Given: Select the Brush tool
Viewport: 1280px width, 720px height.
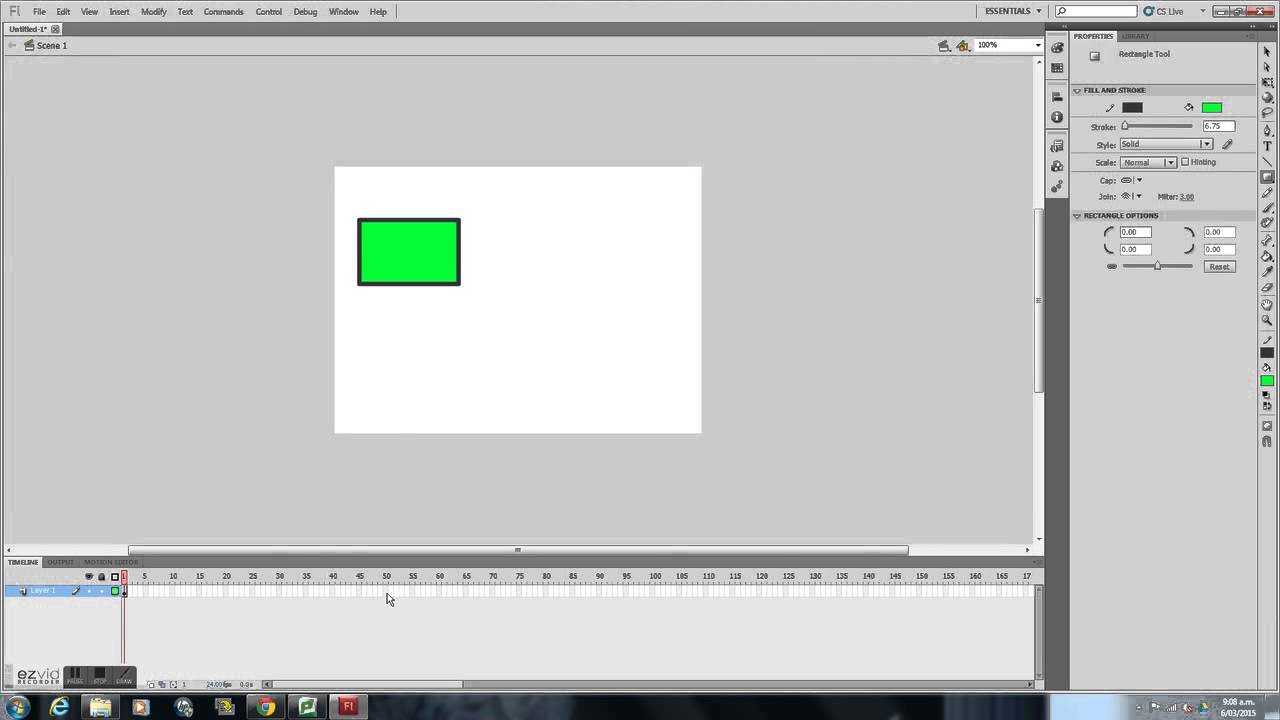Looking at the screenshot, I should (1267, 207).
